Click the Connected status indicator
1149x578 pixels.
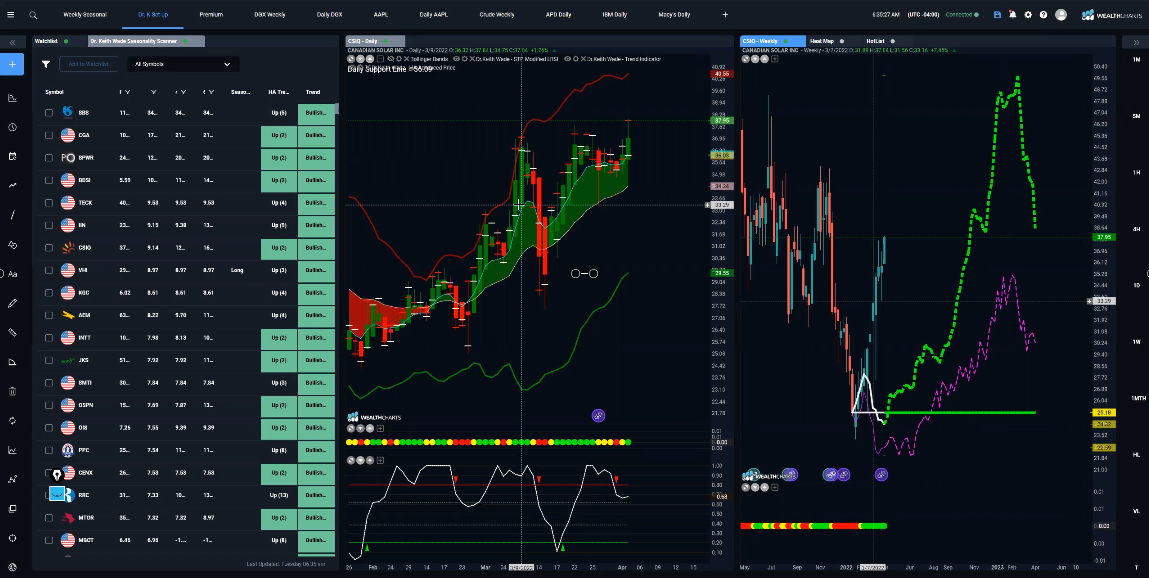[961, 15]
